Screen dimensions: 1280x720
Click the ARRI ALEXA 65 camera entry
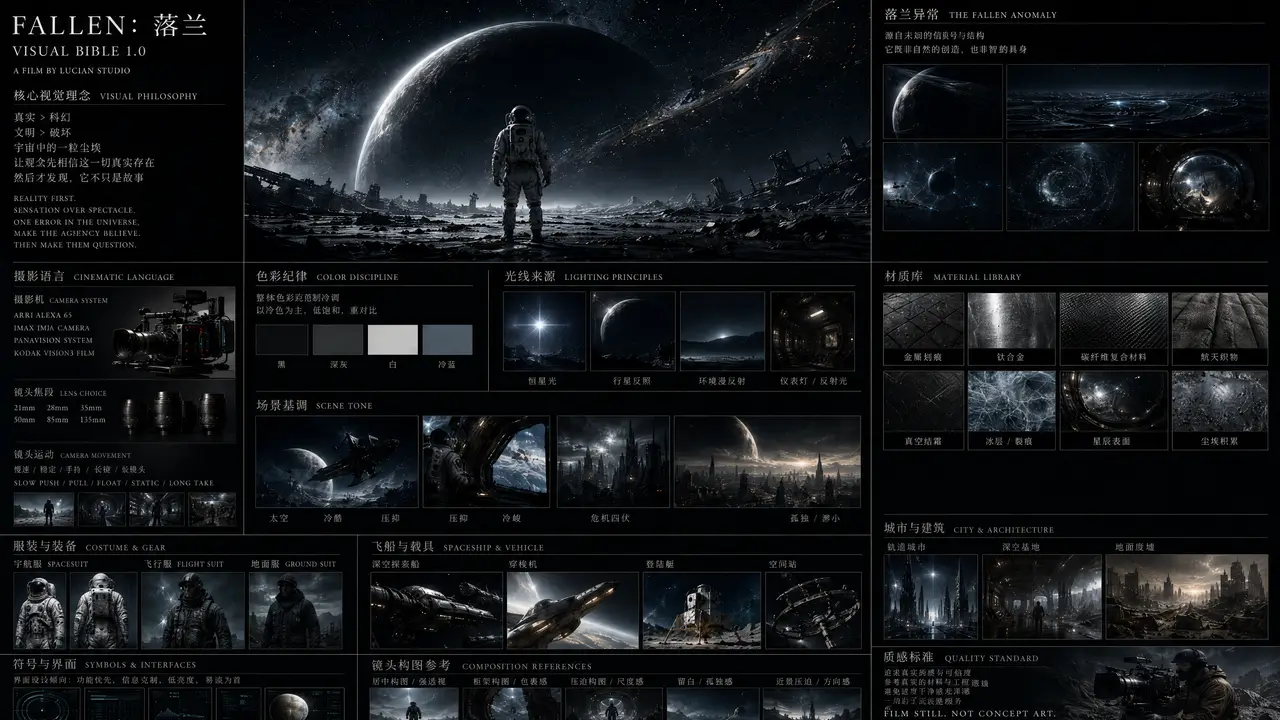pos(43,315)
